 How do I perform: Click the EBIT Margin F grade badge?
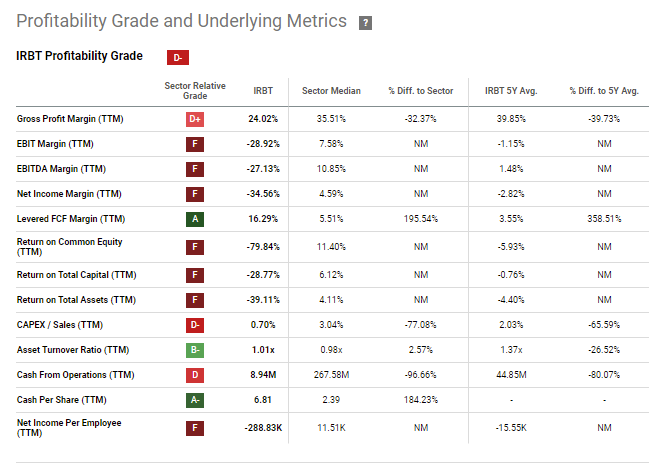(x=195, y=143)
